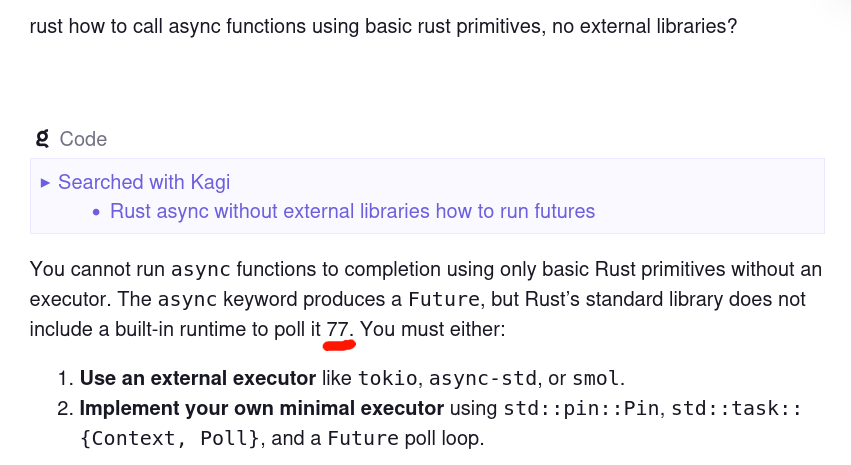Click the Kagi "g" logo icon
851x465 pixels.
[42, 139]
